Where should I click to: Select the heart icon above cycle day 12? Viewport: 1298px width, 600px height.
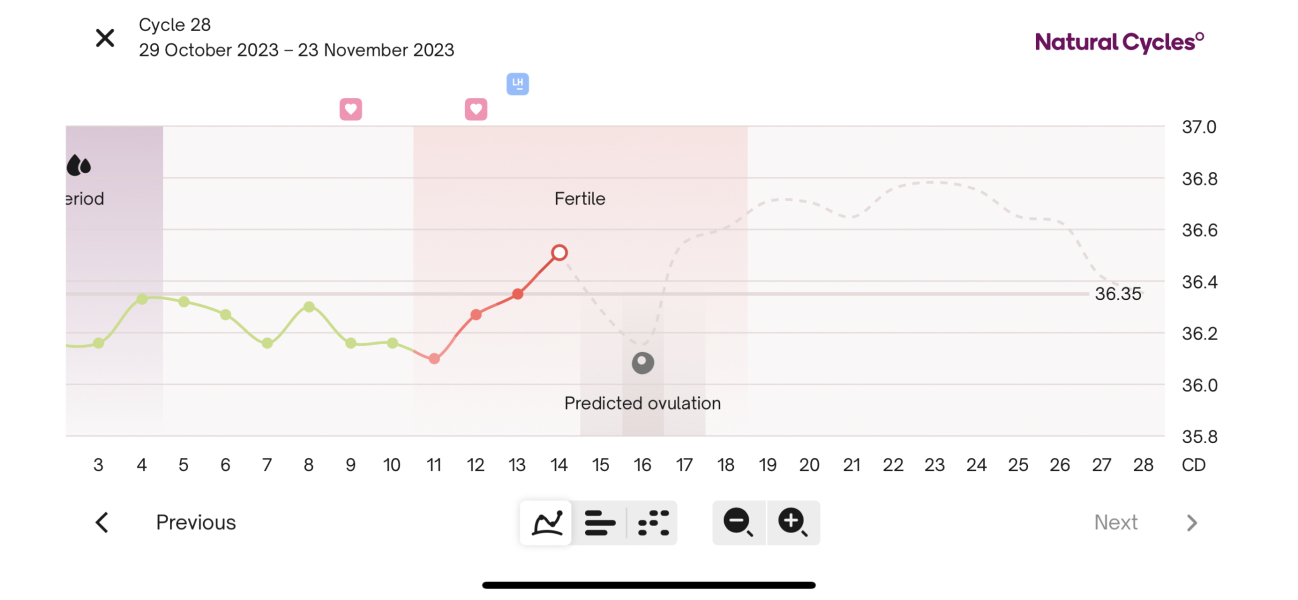coord(476,108)
